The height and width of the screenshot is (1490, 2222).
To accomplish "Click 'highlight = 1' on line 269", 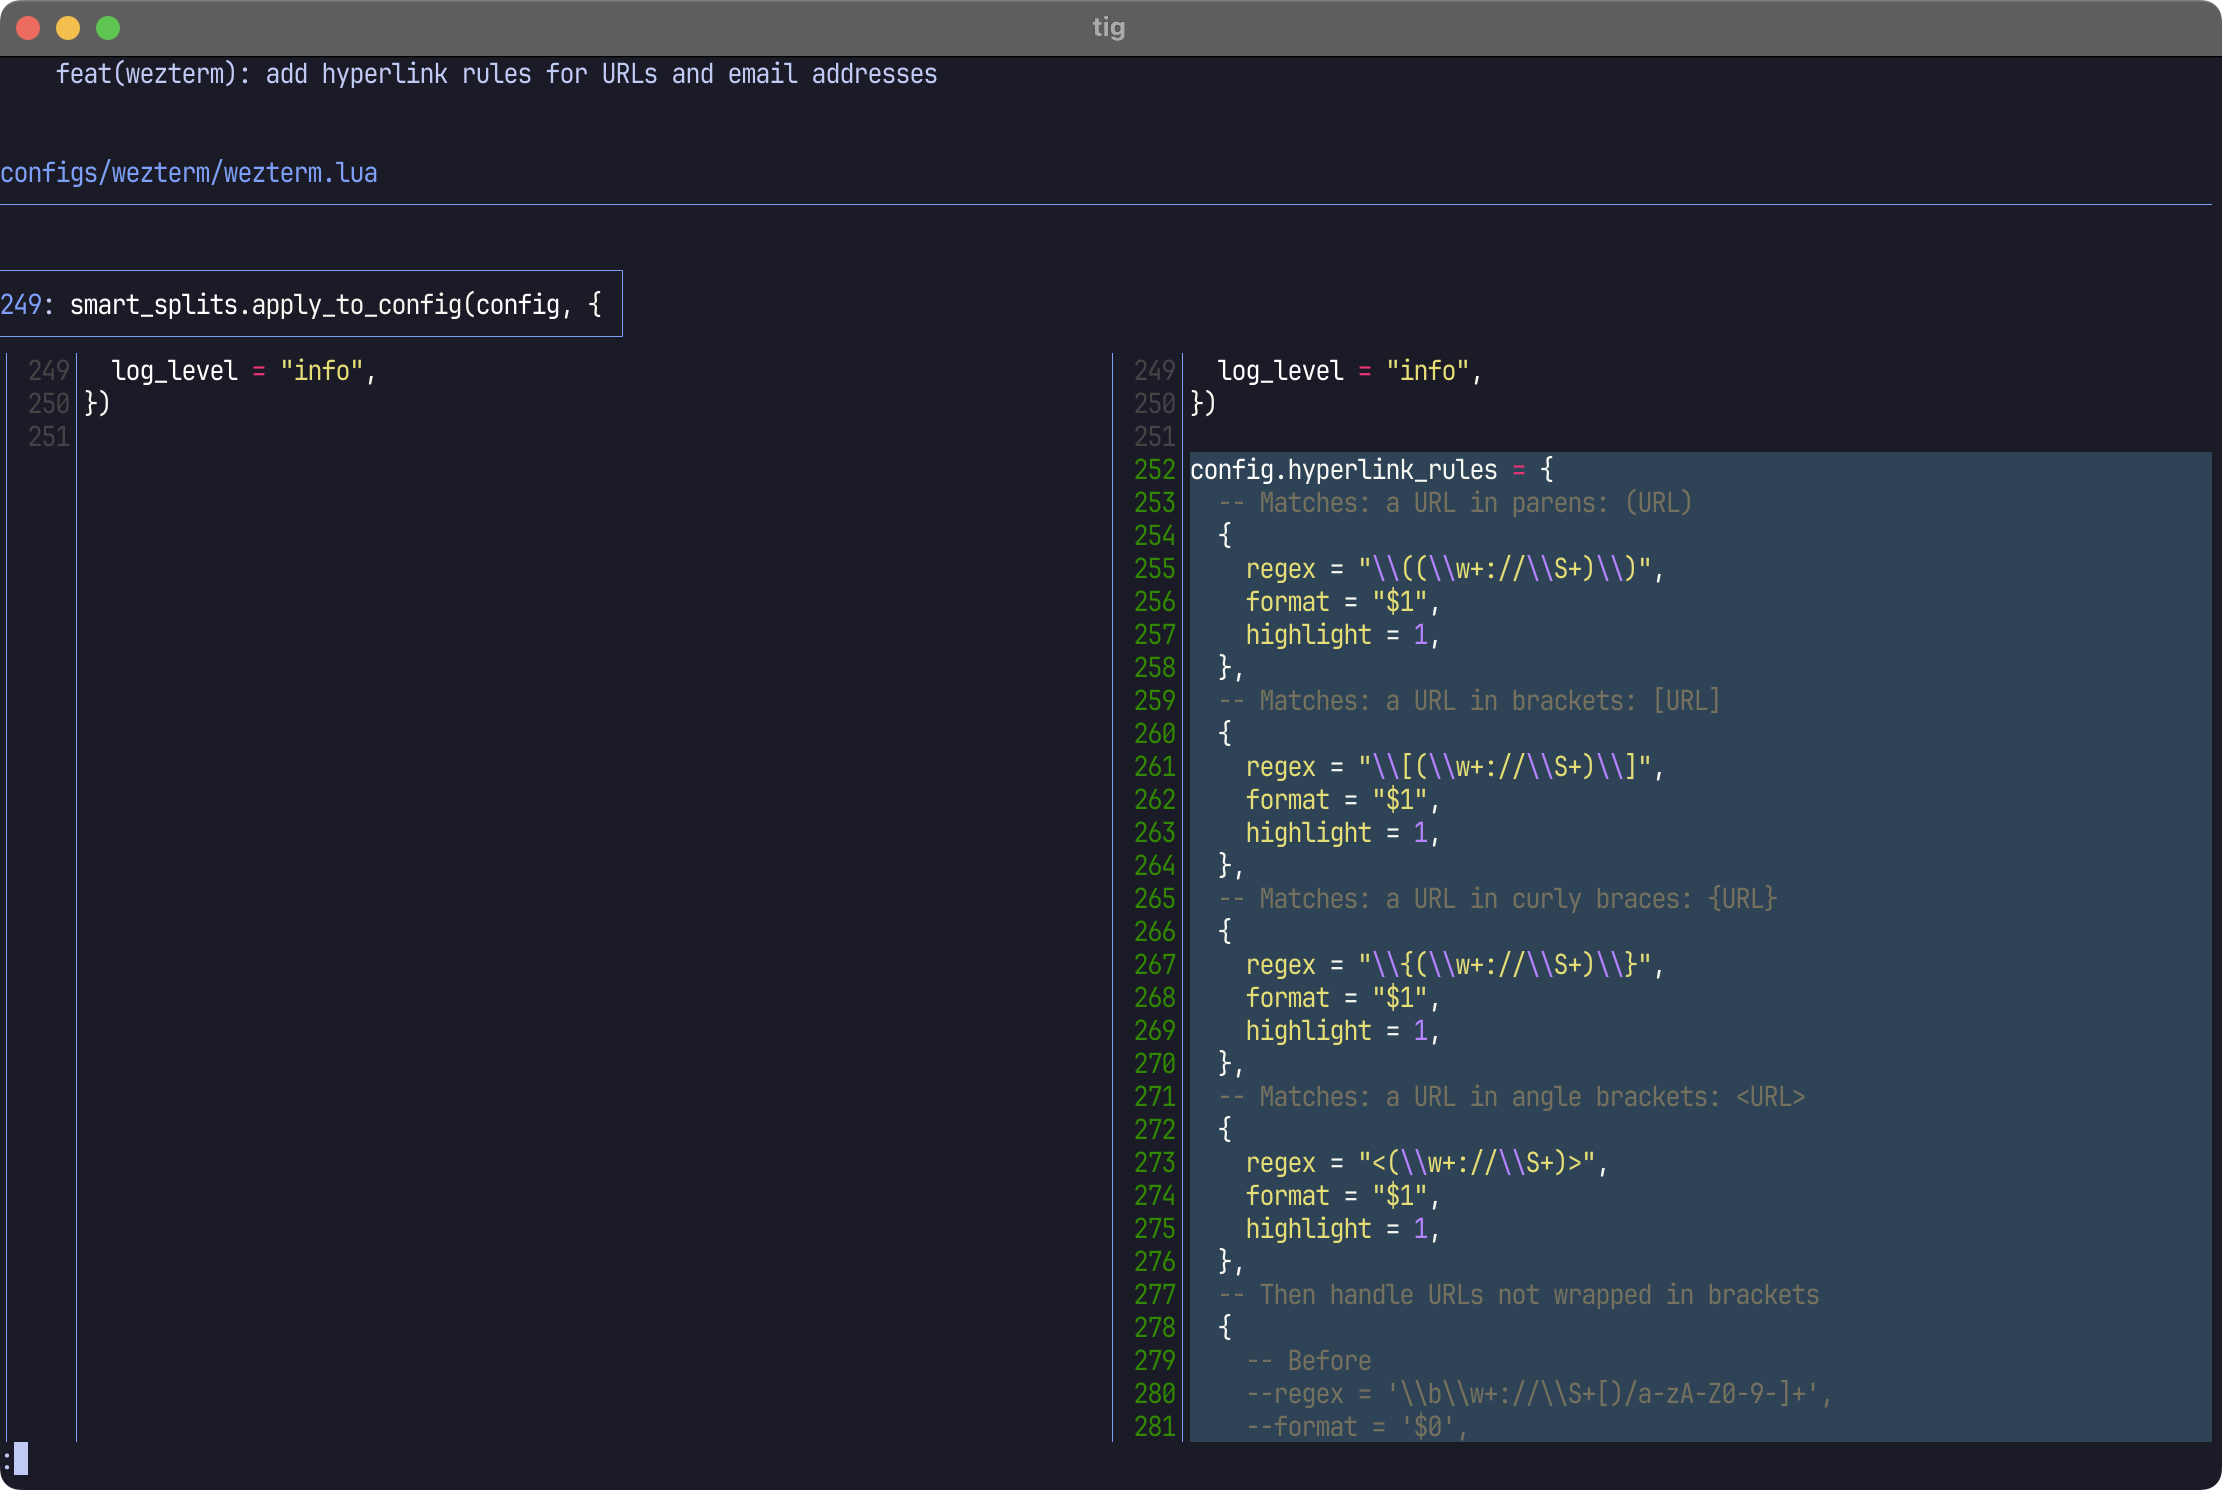I will tap(1342, 1031).
